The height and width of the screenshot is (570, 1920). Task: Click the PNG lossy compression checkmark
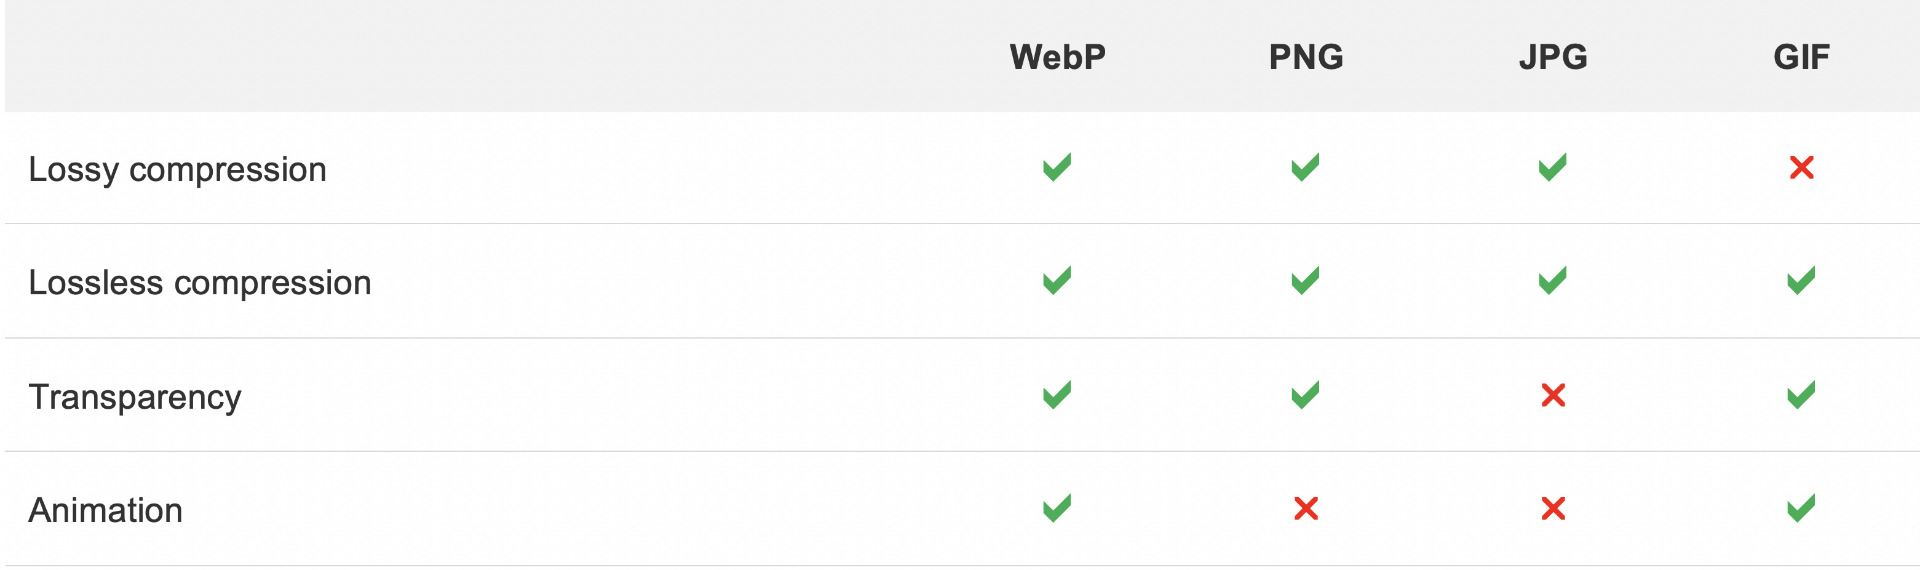tap(1305, 167)
